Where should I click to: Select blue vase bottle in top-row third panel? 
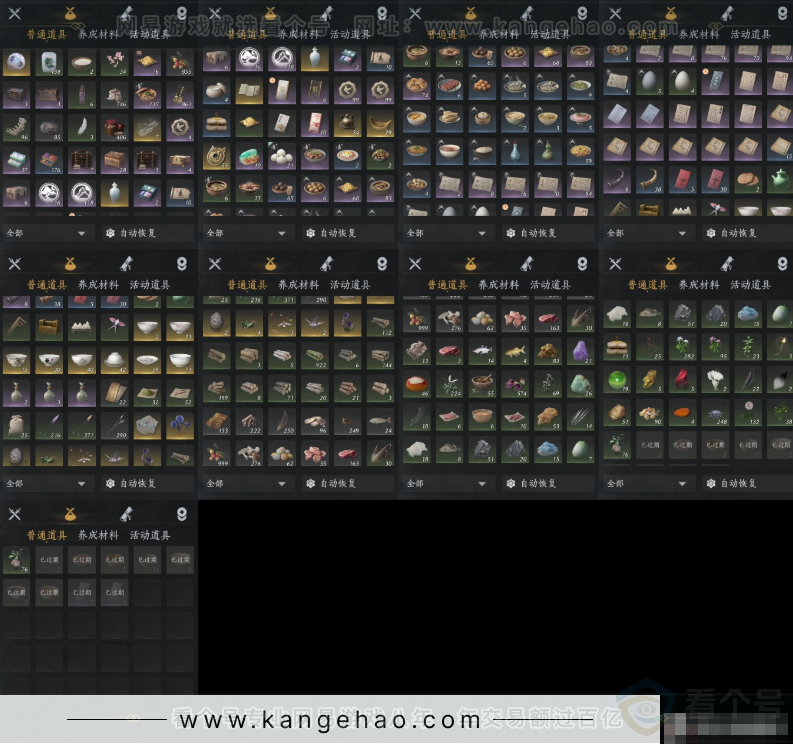(x=515, y=151)
